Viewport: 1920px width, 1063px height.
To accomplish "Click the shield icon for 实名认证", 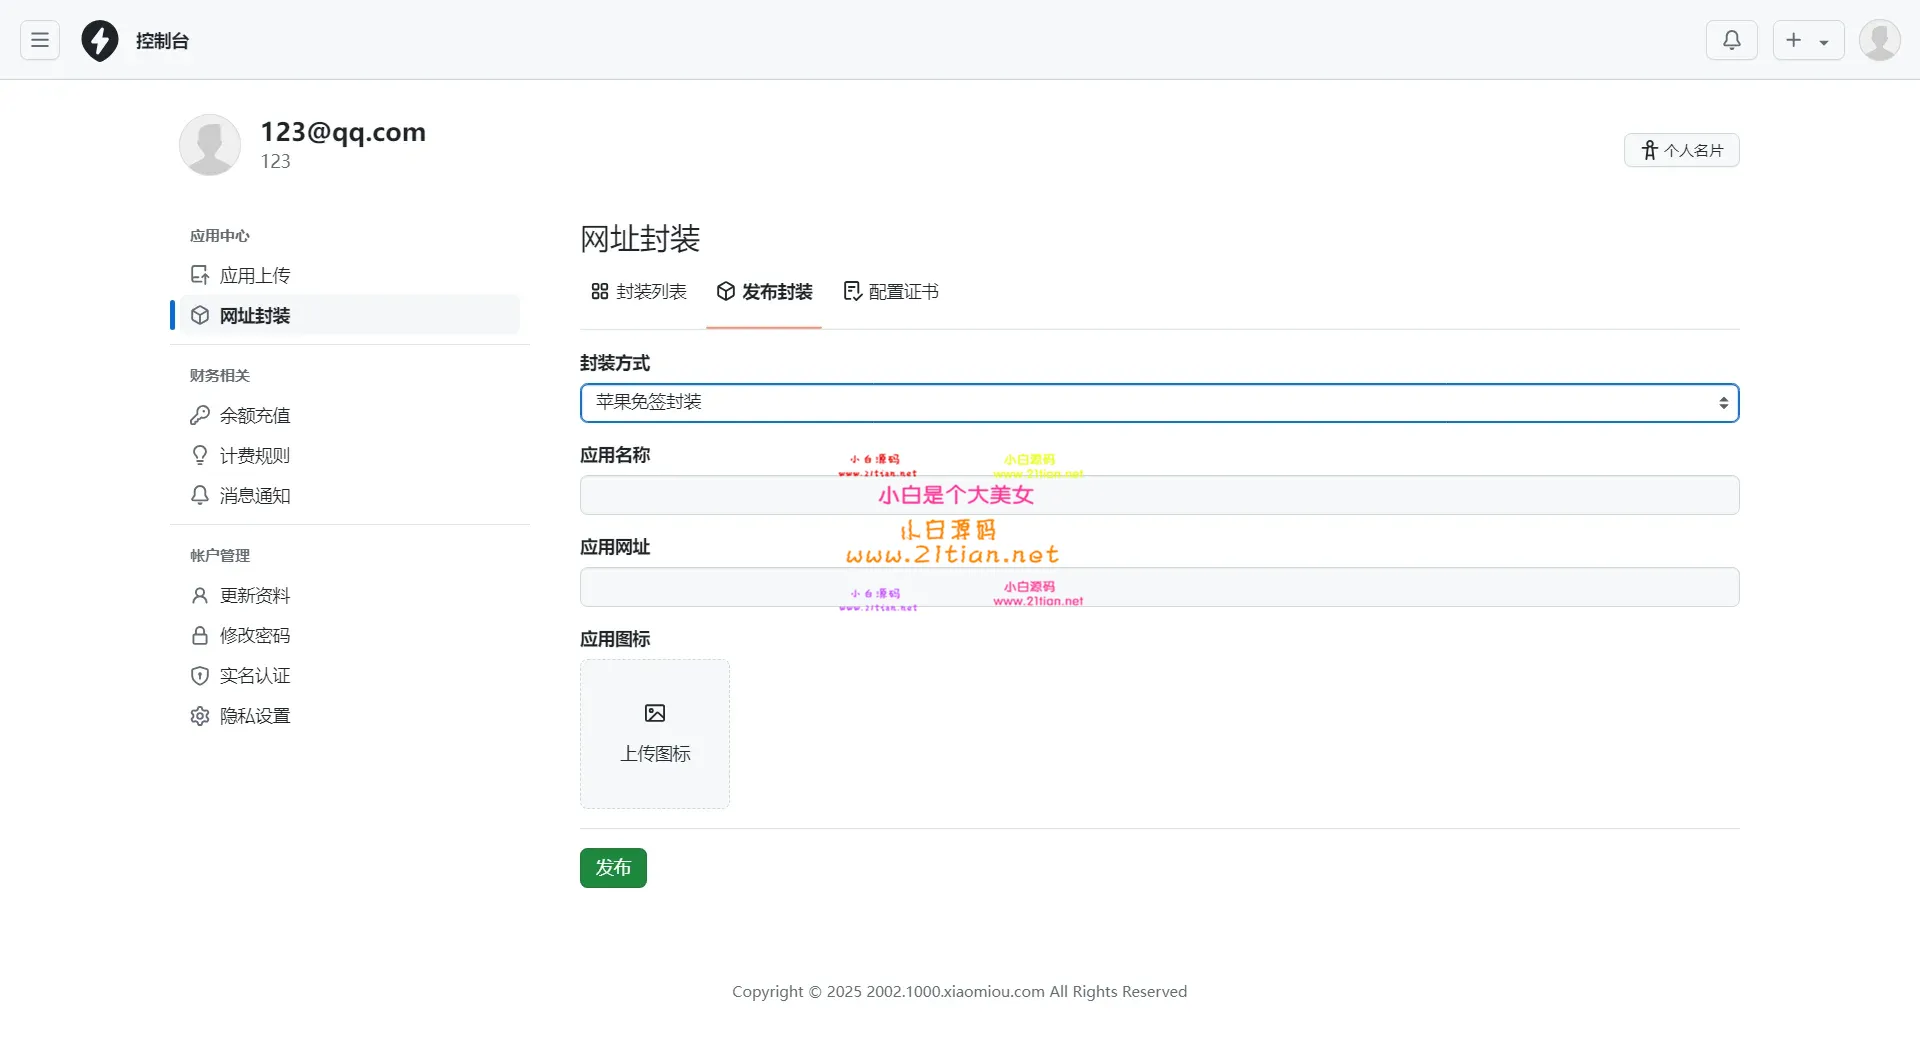I will (200, 676).
